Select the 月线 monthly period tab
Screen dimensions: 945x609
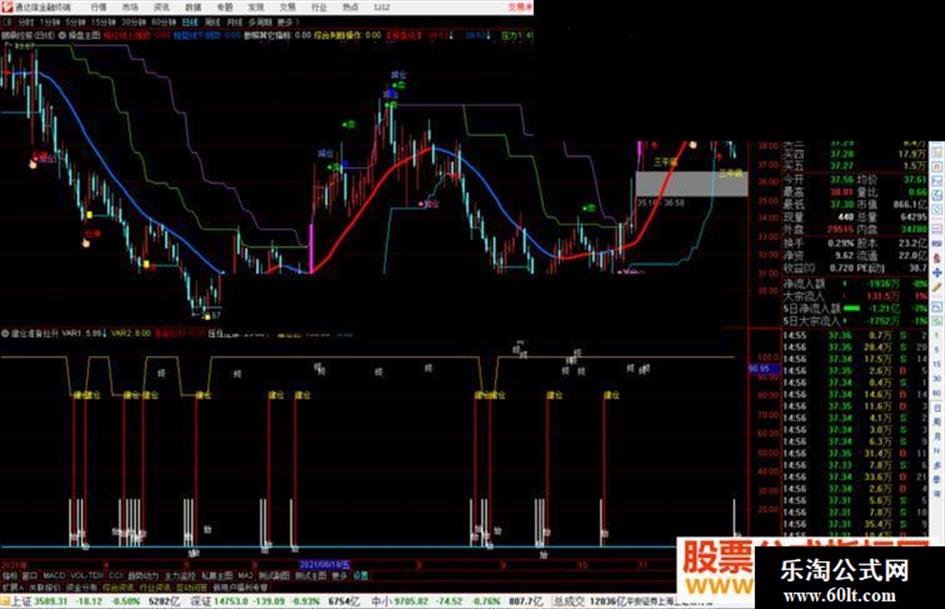tap(234, 22)
